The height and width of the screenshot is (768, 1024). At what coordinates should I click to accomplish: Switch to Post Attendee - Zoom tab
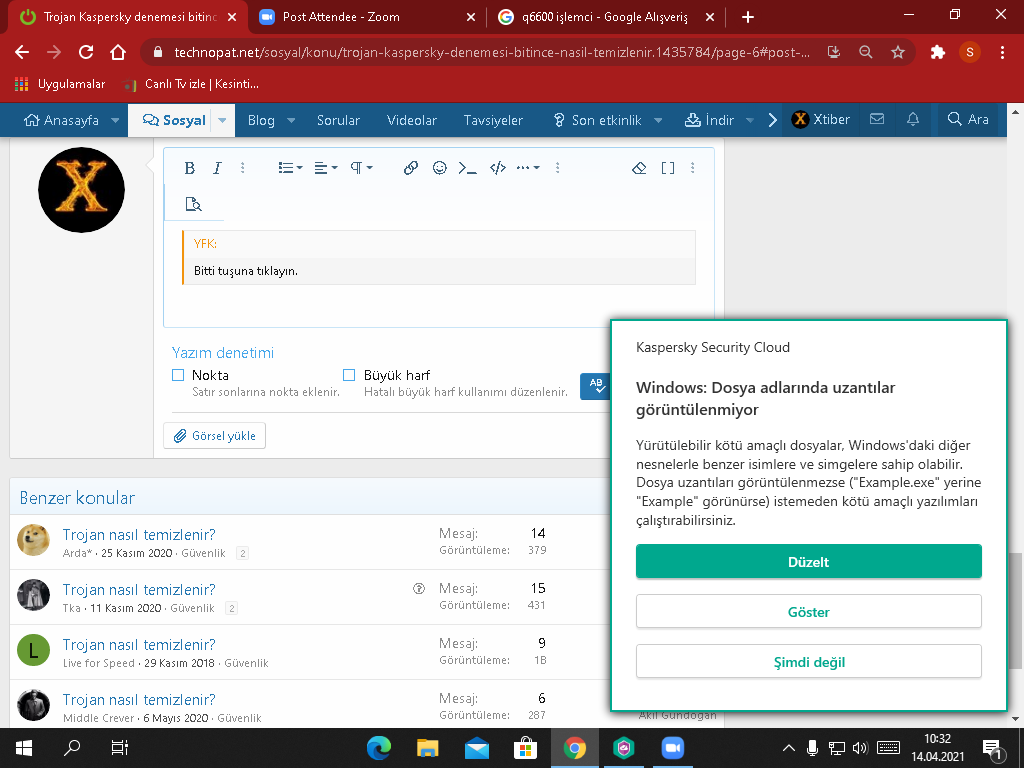pos(366,17)
